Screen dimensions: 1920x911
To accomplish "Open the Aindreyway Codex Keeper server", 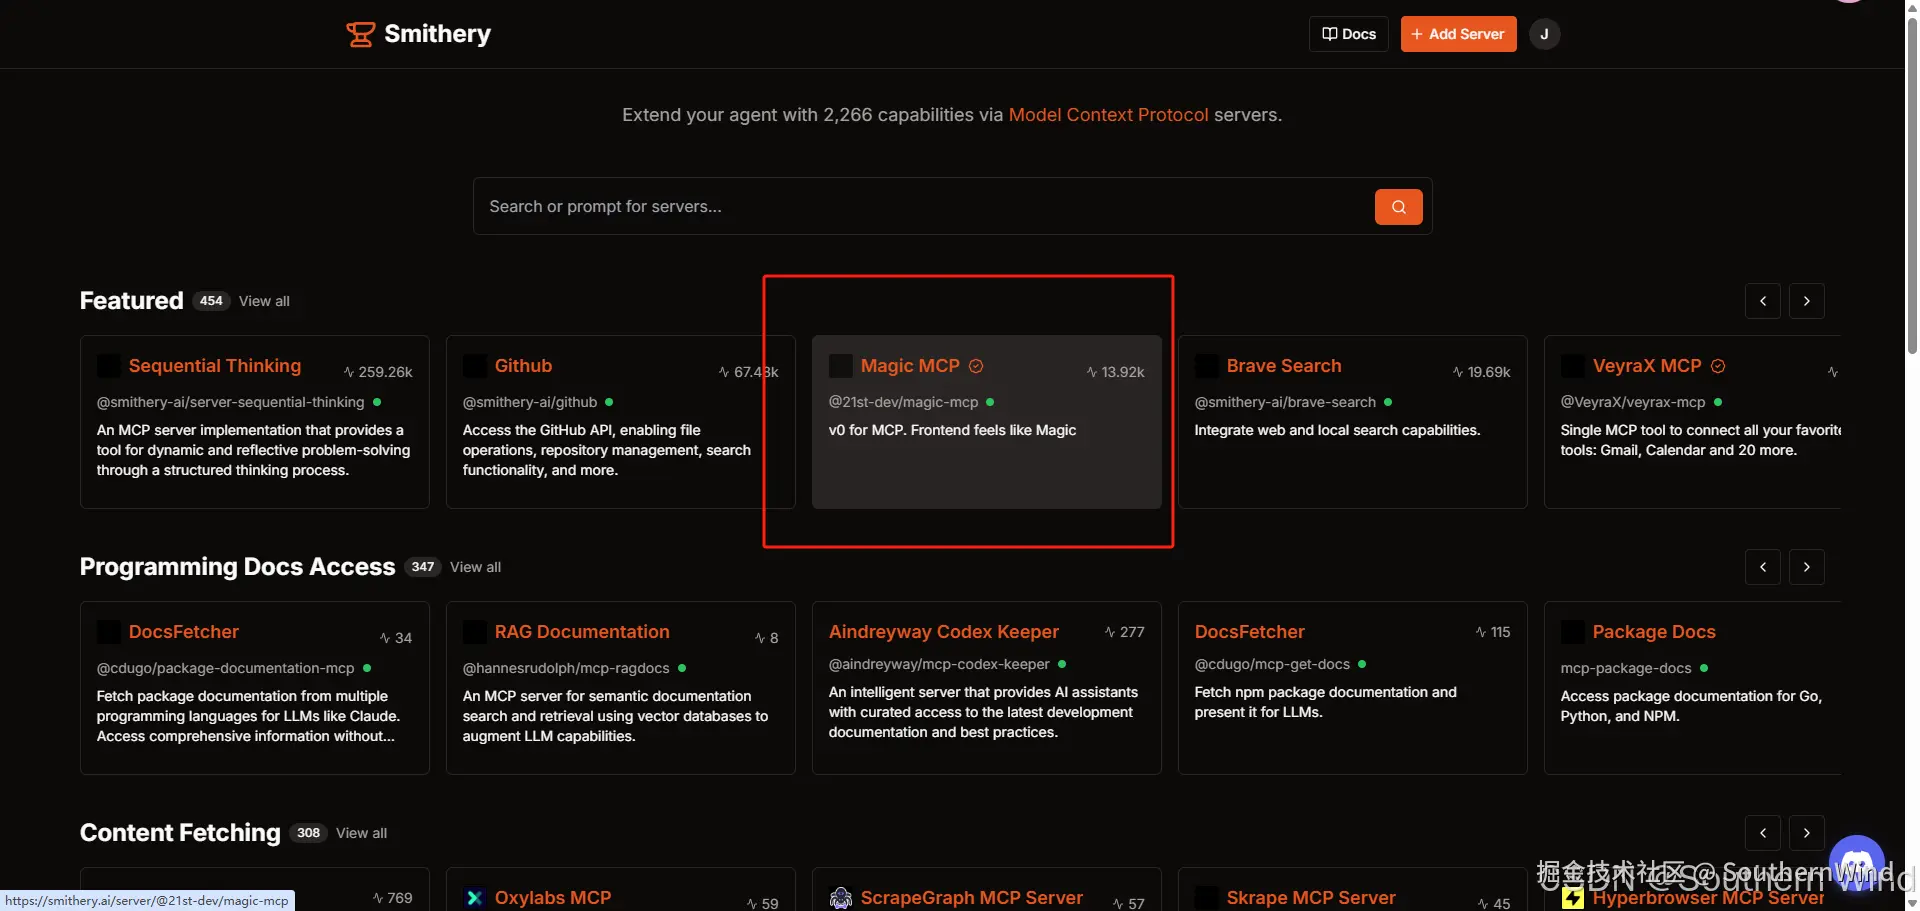I will (x=944, y=632).
